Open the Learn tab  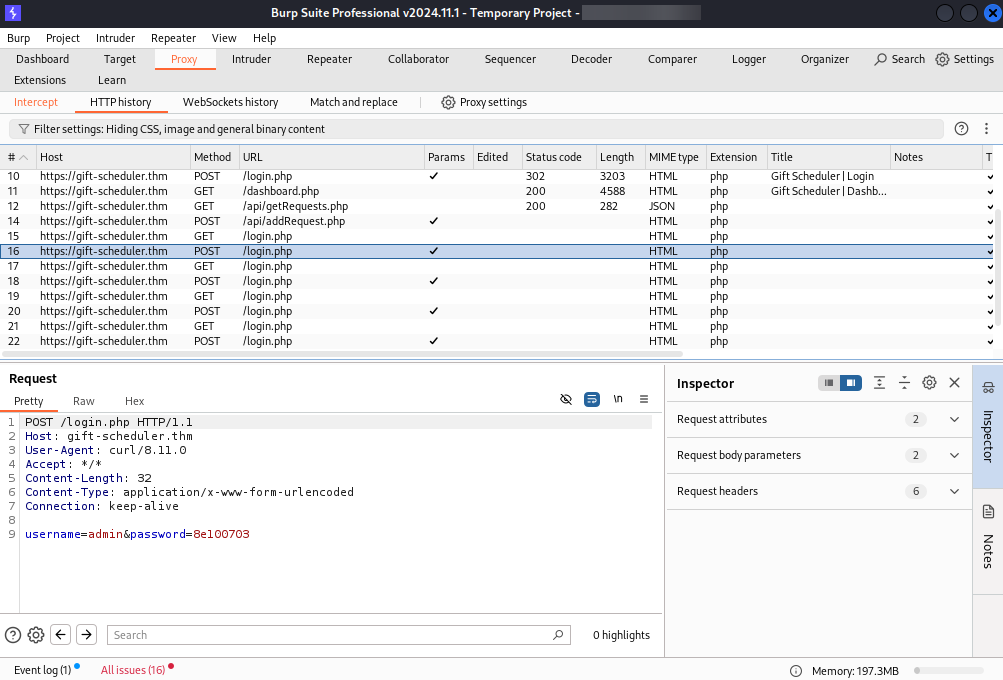(x=112, y=80)
